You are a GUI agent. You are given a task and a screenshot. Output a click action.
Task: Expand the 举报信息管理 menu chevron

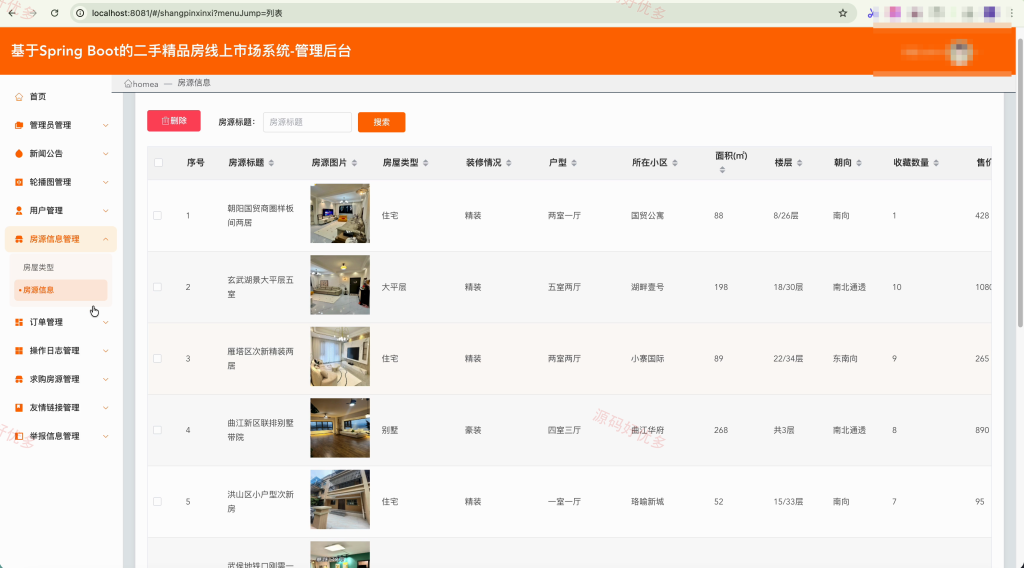(x=105, y=436)
